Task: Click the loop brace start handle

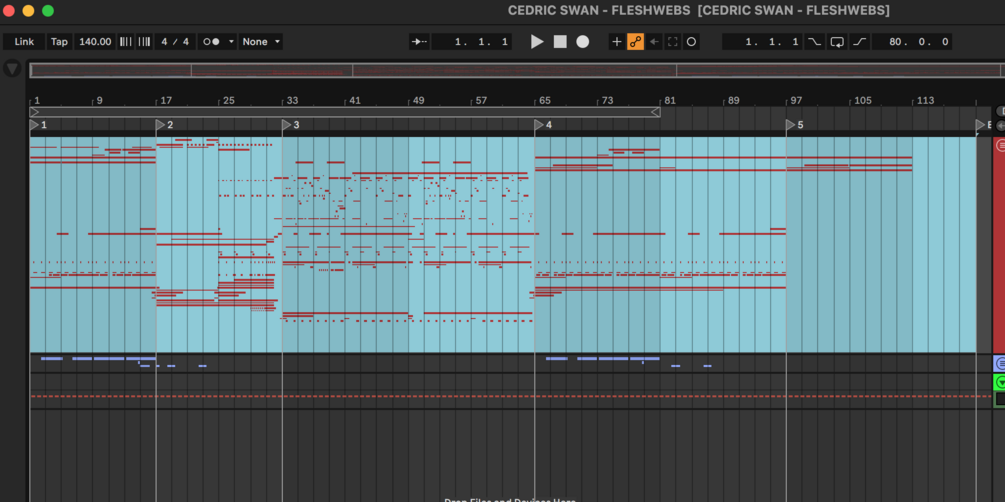Action: (35, 112)
